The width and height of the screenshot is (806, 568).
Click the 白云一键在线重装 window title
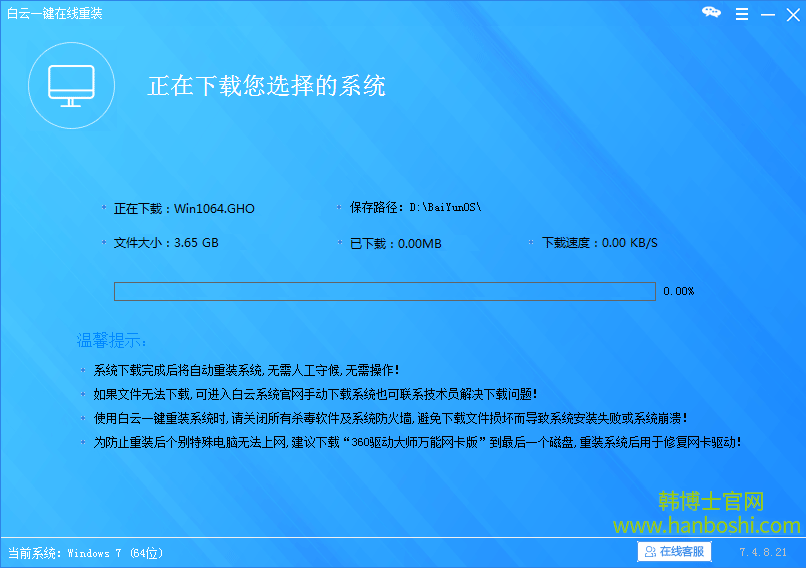click(x=55, y=14)
